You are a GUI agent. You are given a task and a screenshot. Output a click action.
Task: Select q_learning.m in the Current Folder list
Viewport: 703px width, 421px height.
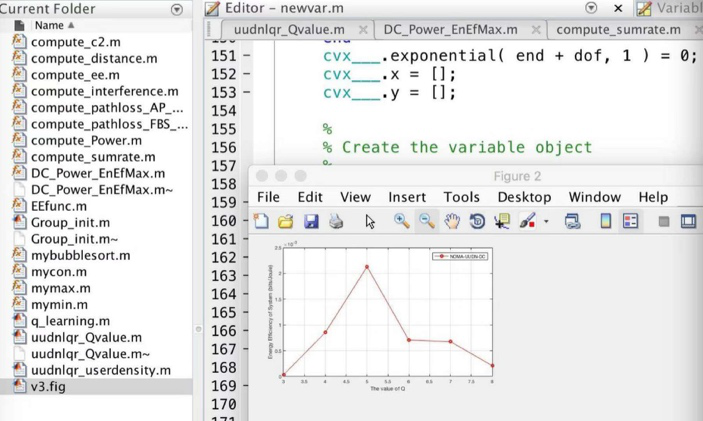pos(70,321)
